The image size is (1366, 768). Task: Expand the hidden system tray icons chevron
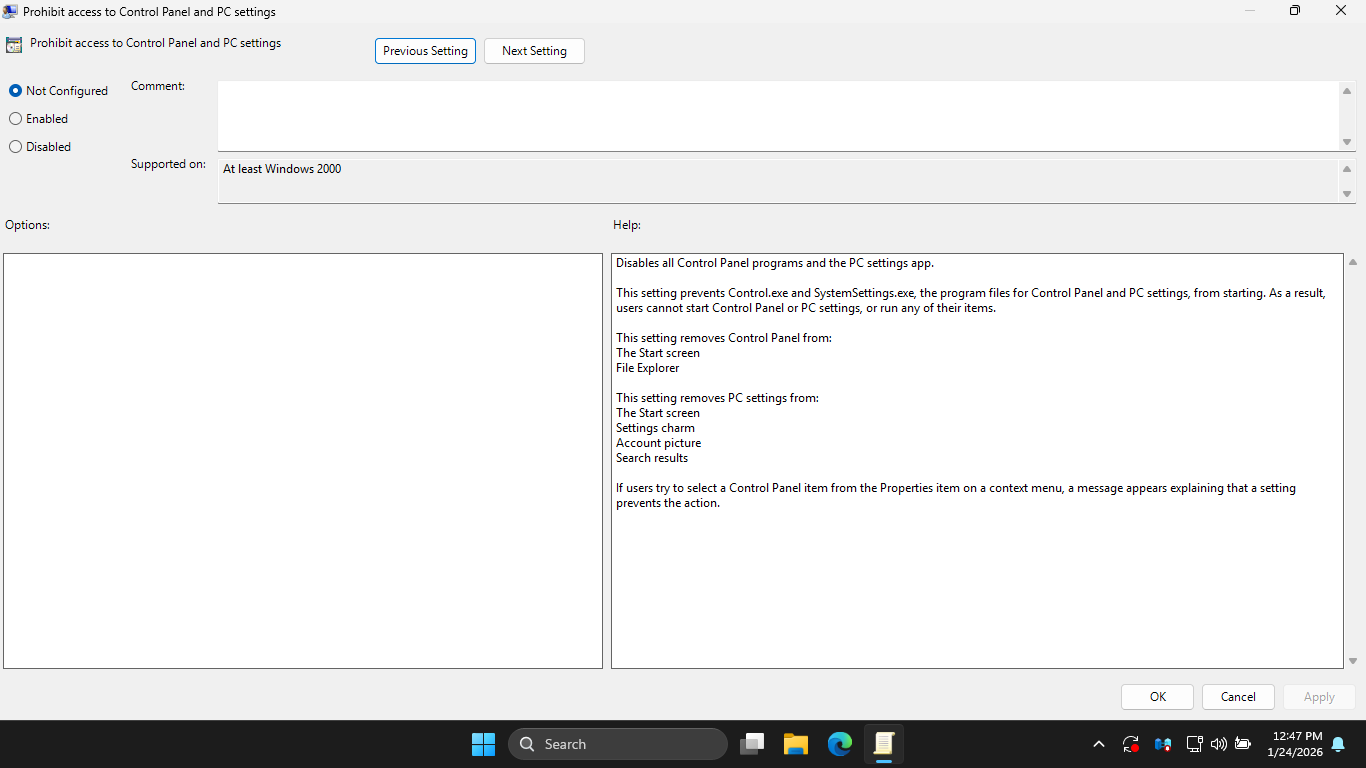1099,744
